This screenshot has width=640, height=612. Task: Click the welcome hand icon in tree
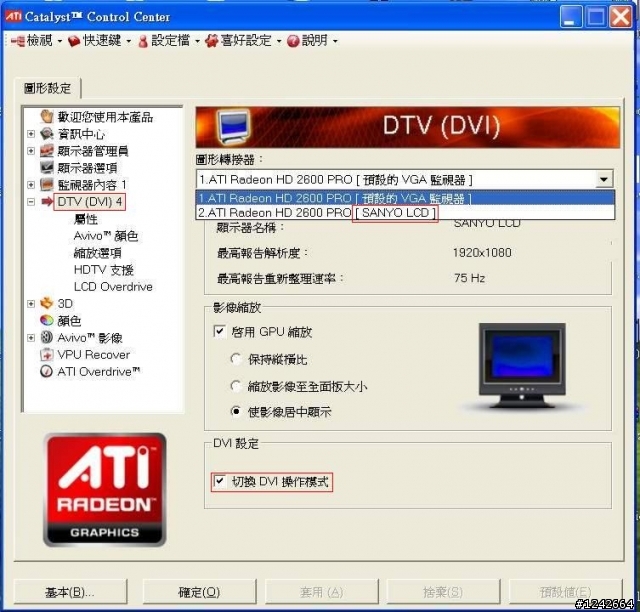[x=47, y=116]
